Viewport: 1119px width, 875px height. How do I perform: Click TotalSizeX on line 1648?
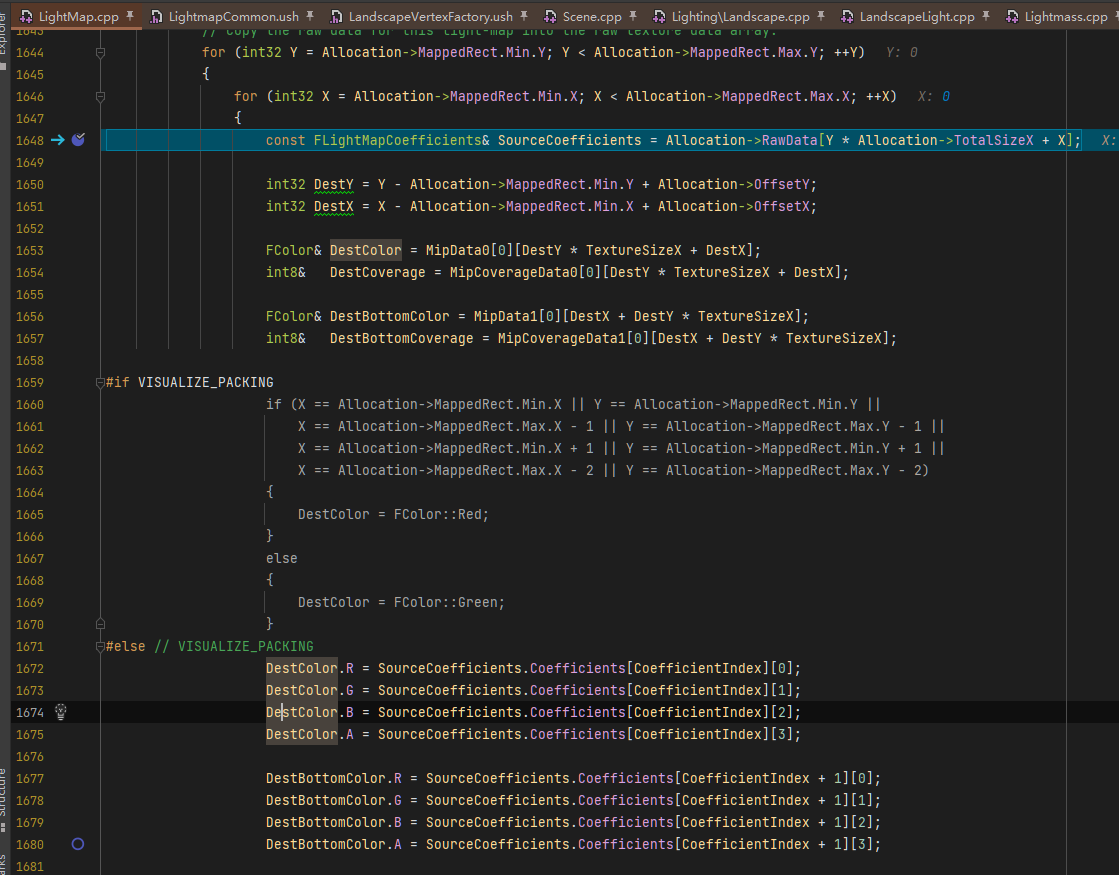tap(993, 141)
